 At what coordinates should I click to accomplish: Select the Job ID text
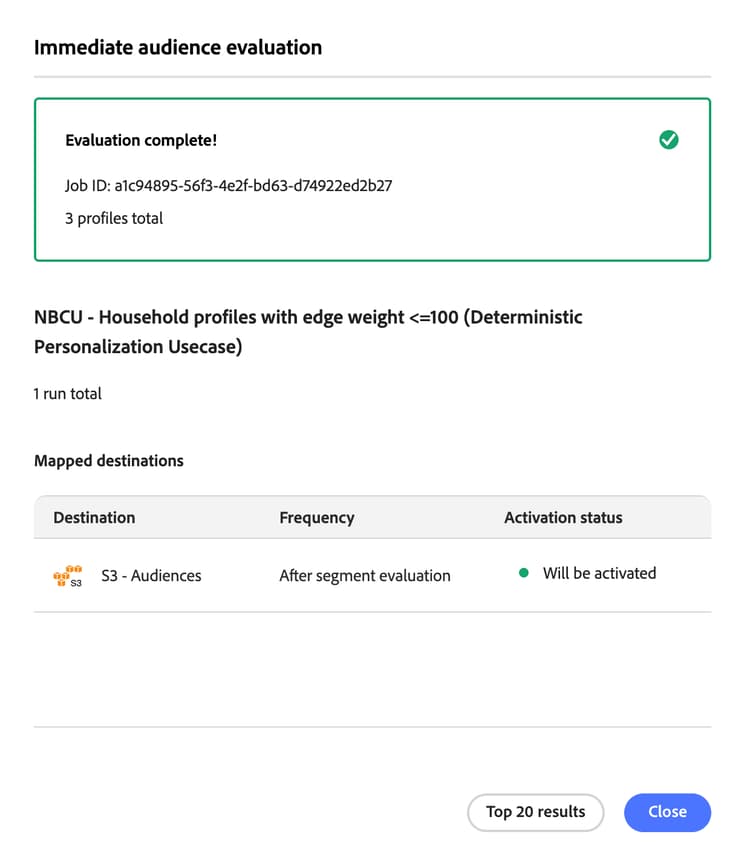pos(229,186)
